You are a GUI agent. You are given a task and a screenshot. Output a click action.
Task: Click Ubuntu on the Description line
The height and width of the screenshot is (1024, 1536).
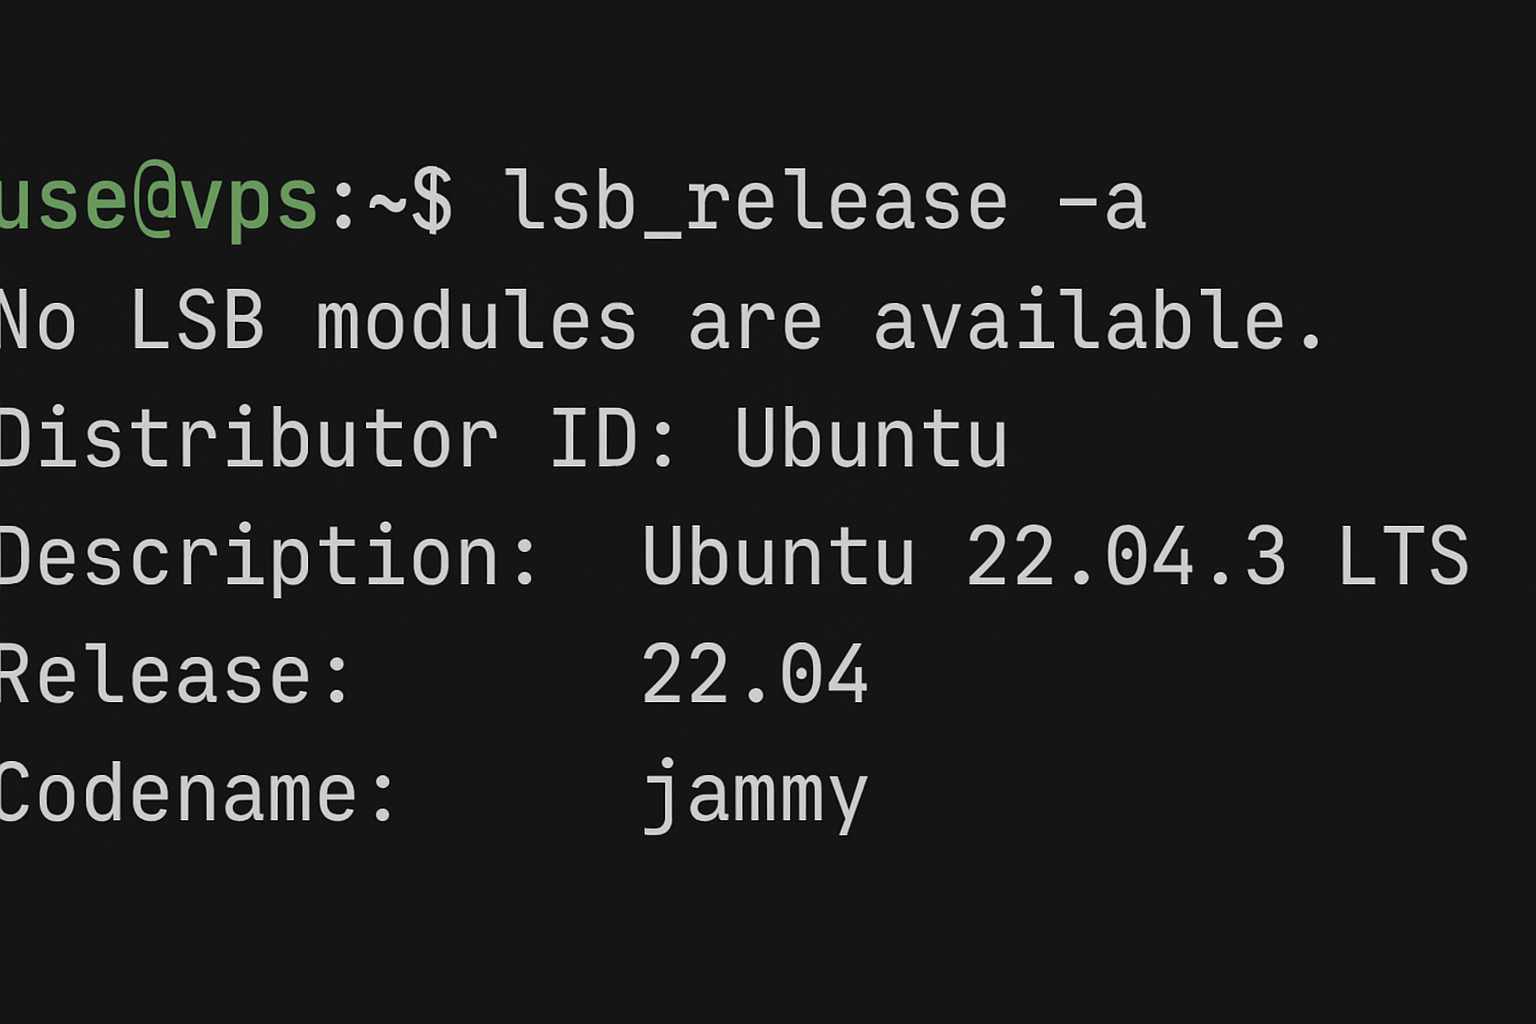778,556
